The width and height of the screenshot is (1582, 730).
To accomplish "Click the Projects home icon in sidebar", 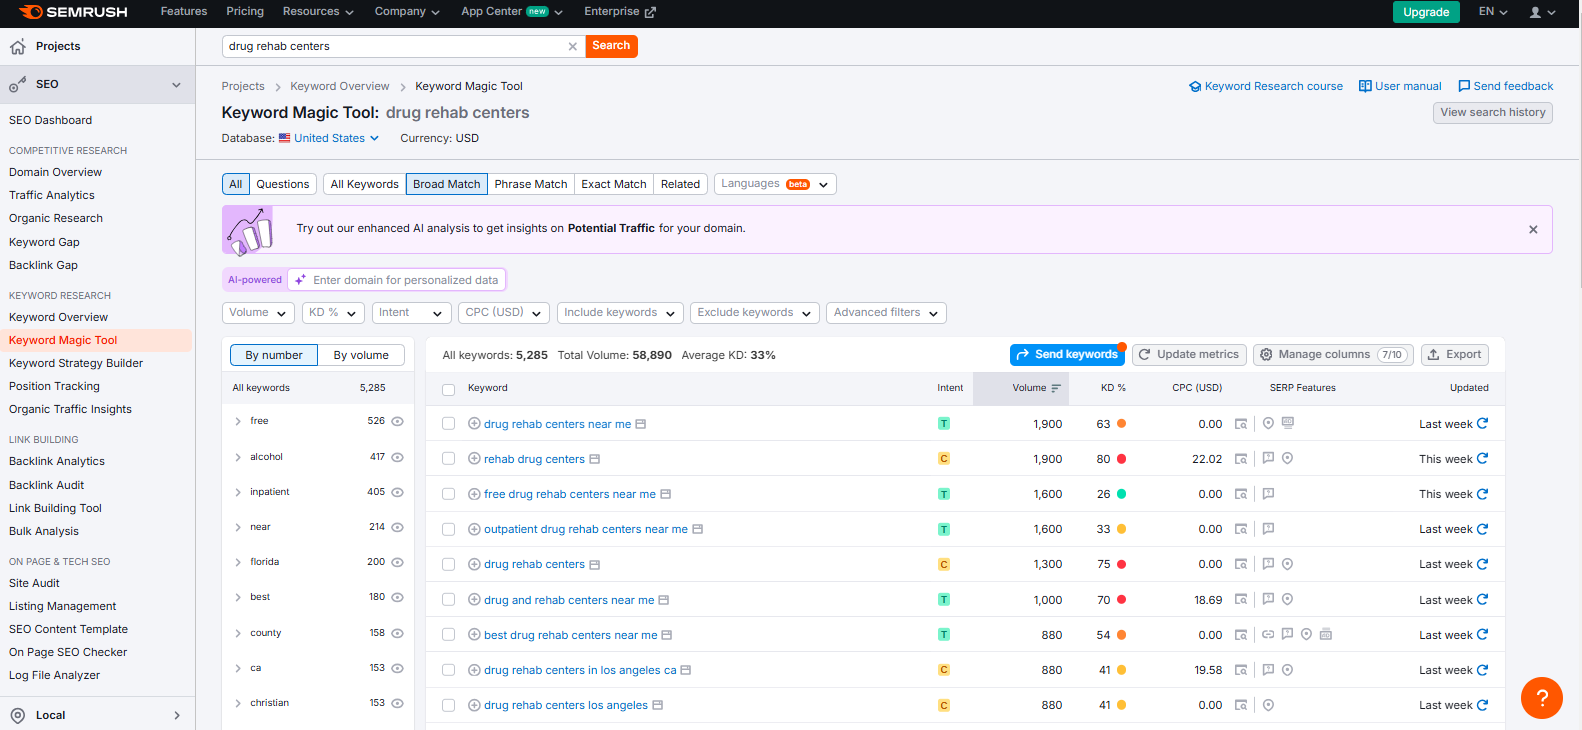I will pos(18,47).
